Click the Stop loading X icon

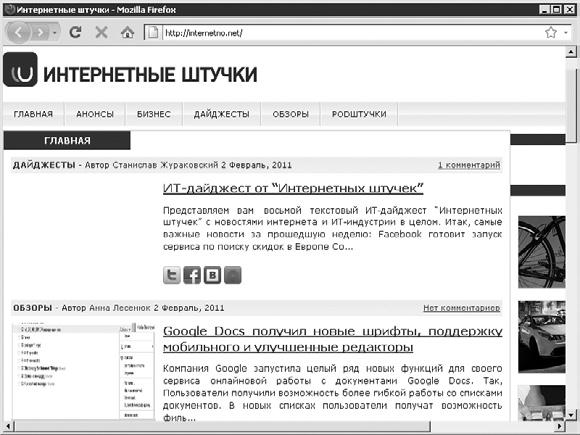click(x=101, y=33)
